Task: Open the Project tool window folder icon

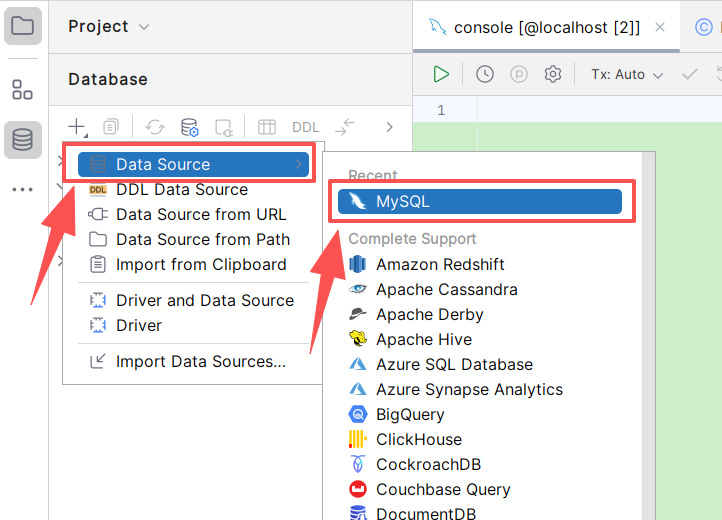Action: click(x=23, y=26)
